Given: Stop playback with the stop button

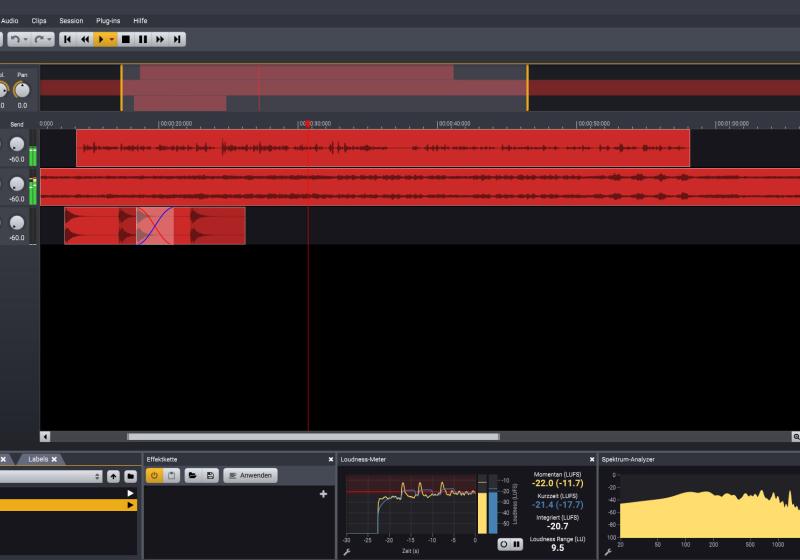Looking at the screenshot, I should [126, 39].
